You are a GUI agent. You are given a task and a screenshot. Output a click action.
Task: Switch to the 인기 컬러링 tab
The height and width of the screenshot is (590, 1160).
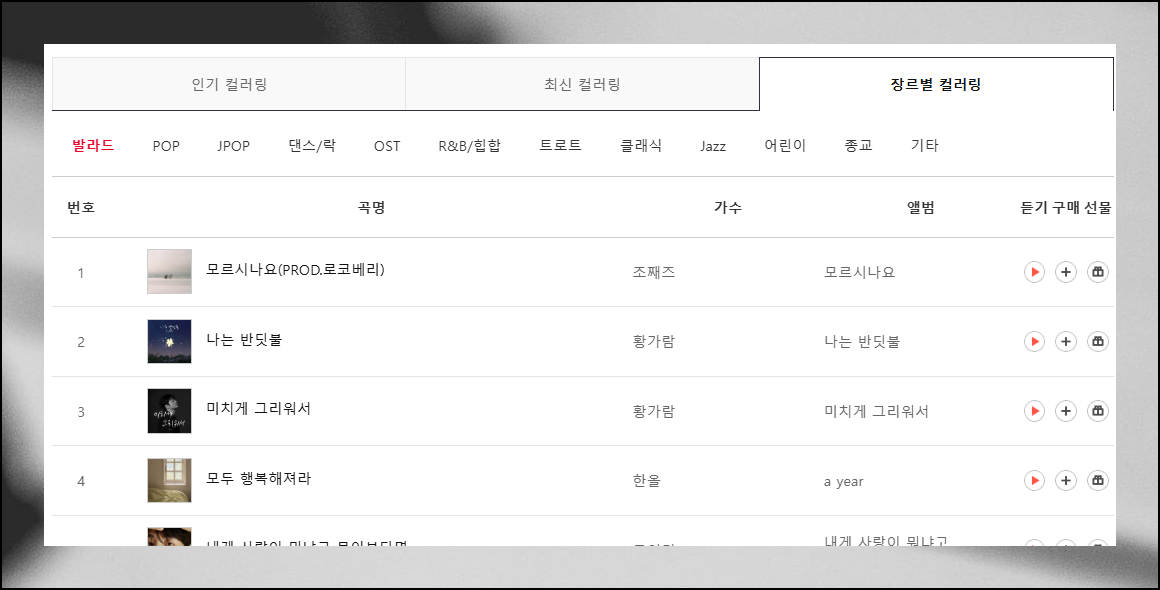pyautogui.click(x=229, y=84)
